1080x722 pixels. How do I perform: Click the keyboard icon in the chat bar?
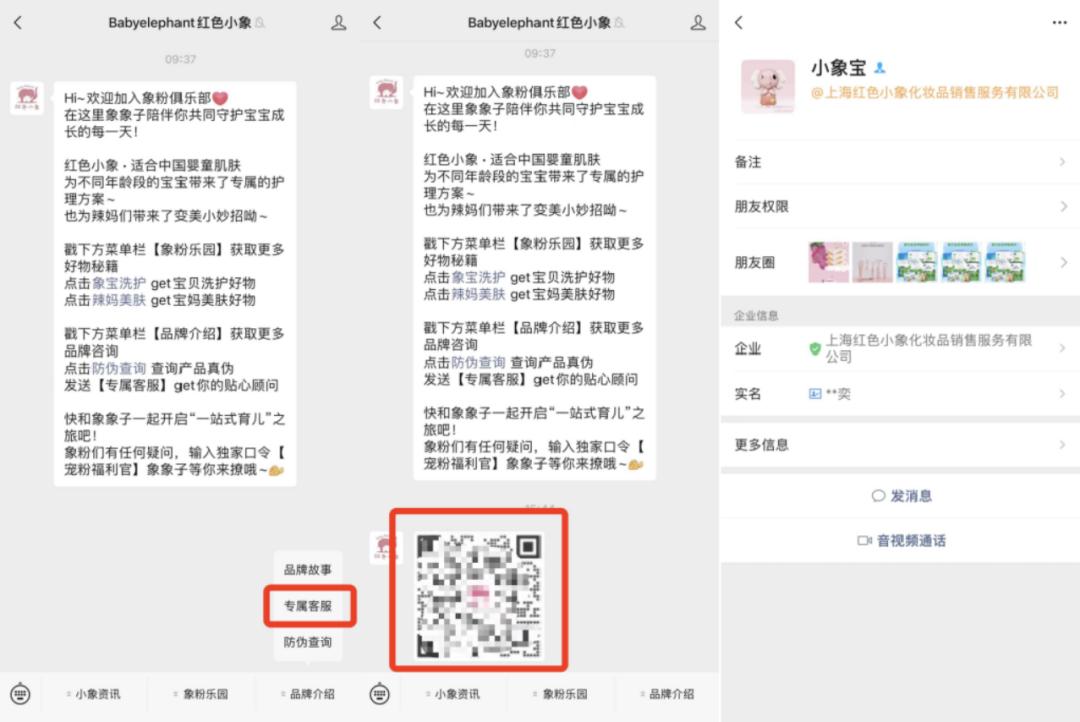(x=22, y=693)
